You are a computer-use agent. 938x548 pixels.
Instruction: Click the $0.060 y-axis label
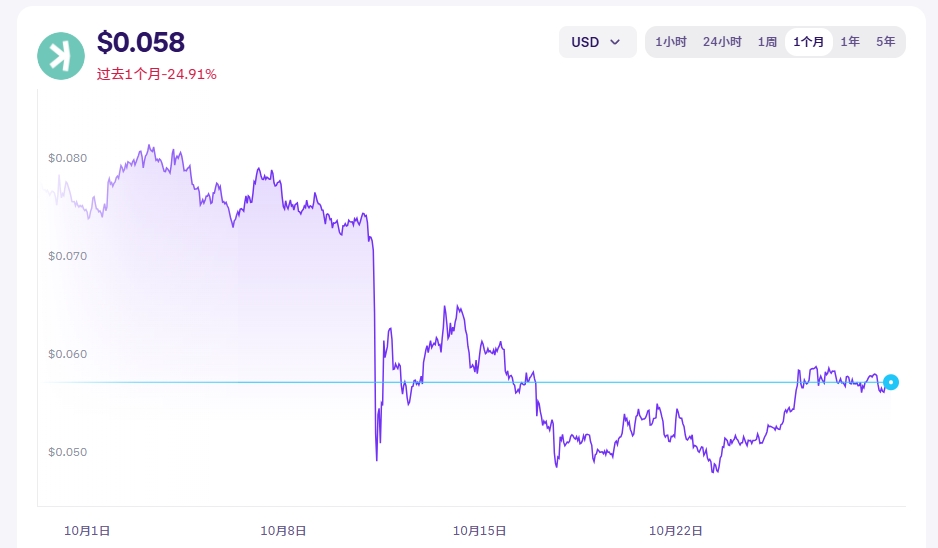click(x=68, y=354)
